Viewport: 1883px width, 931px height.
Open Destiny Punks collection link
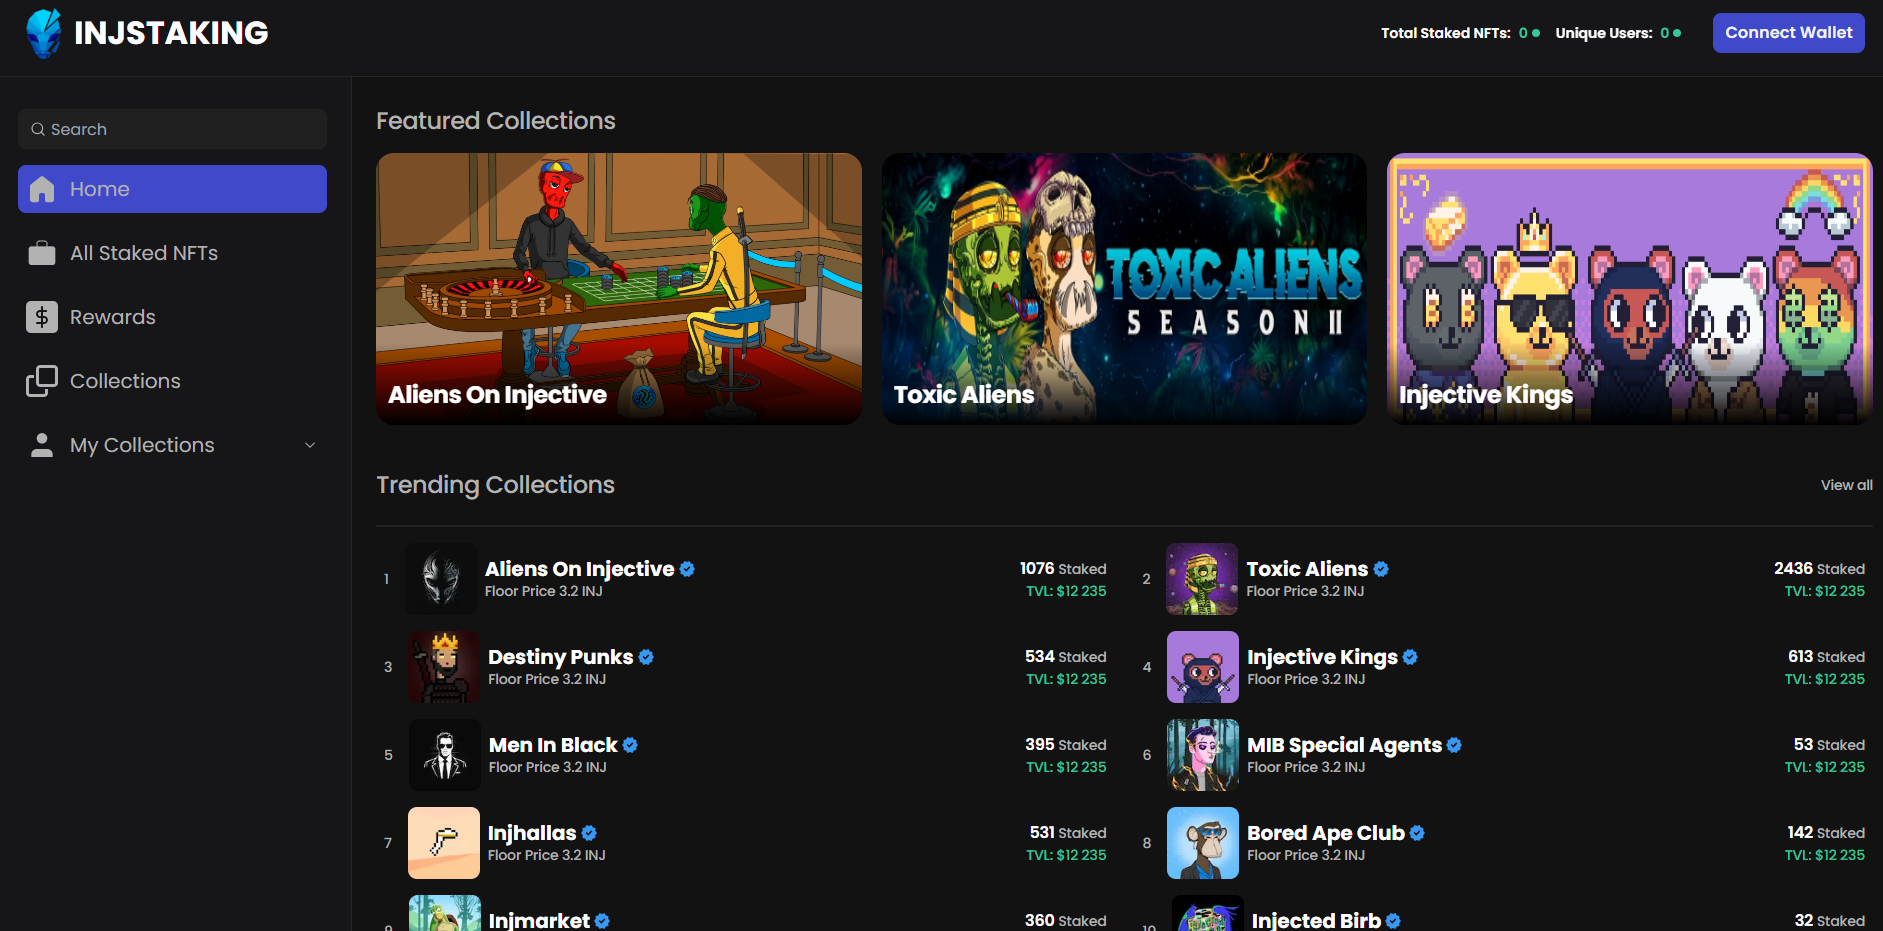560,657
